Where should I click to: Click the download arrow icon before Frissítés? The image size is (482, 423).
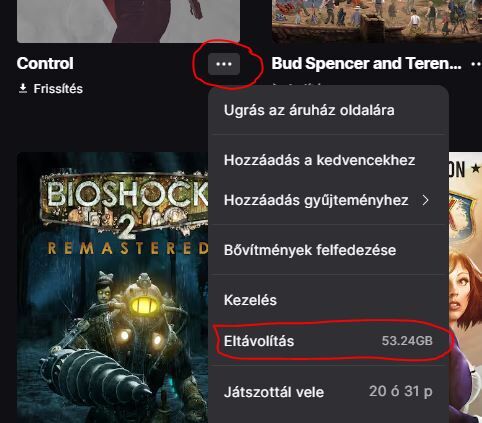(23, 88)
